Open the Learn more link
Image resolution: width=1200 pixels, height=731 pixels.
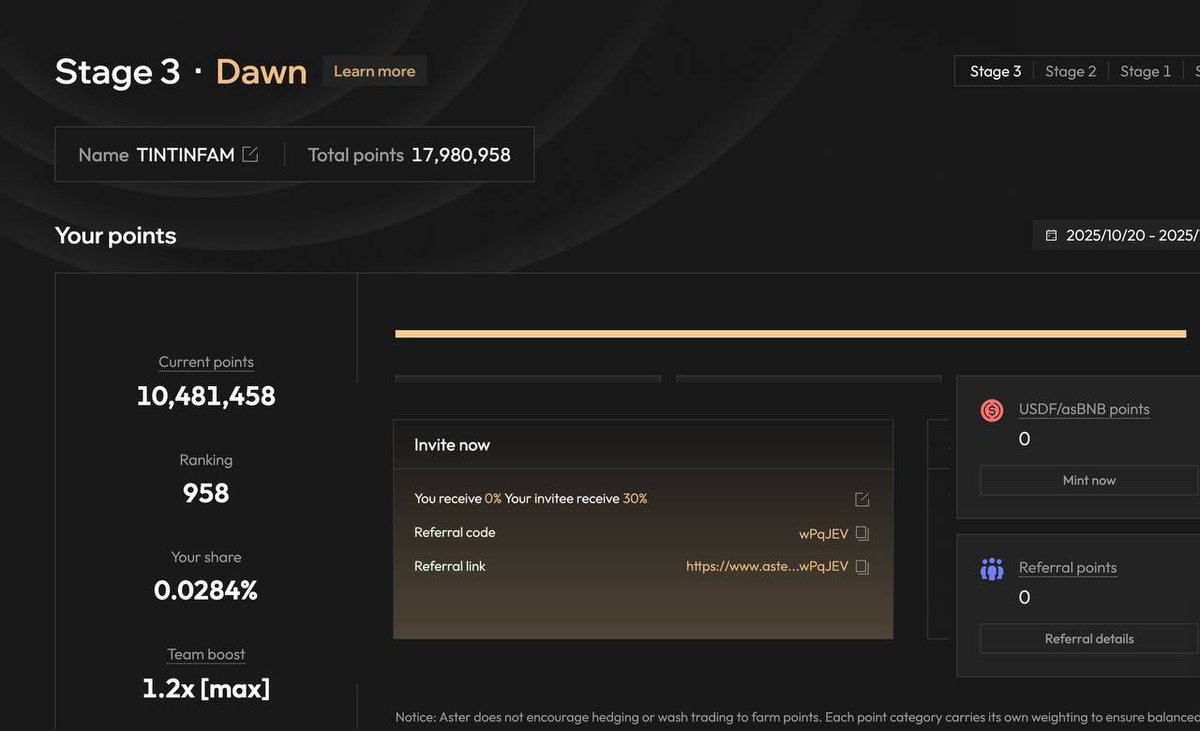[x=374, y=71]
